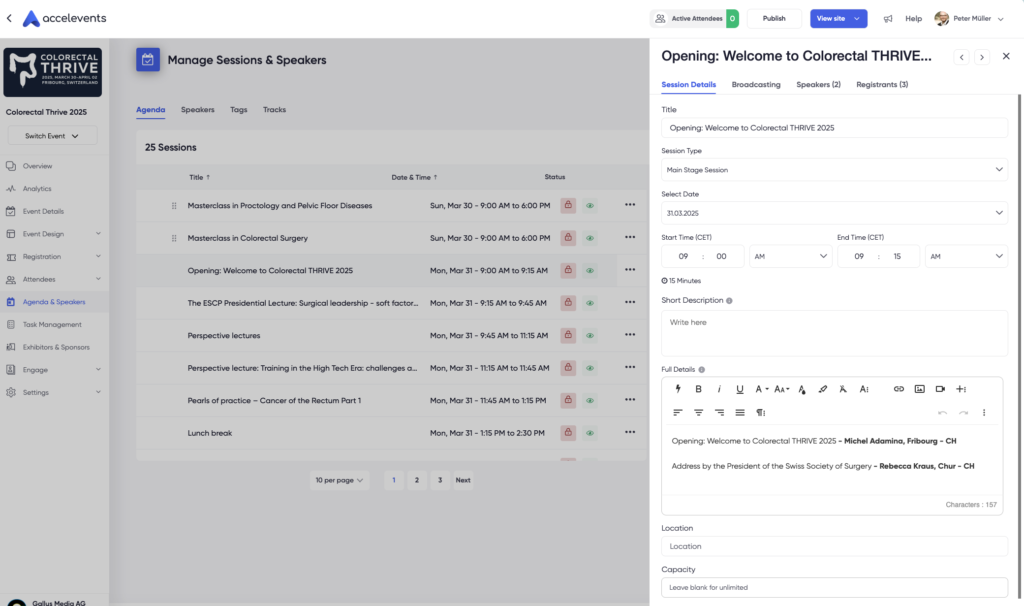Toggle bold formatting in Full Details editor
This screenshot has height=606, width=1024.
coord(698,389)
